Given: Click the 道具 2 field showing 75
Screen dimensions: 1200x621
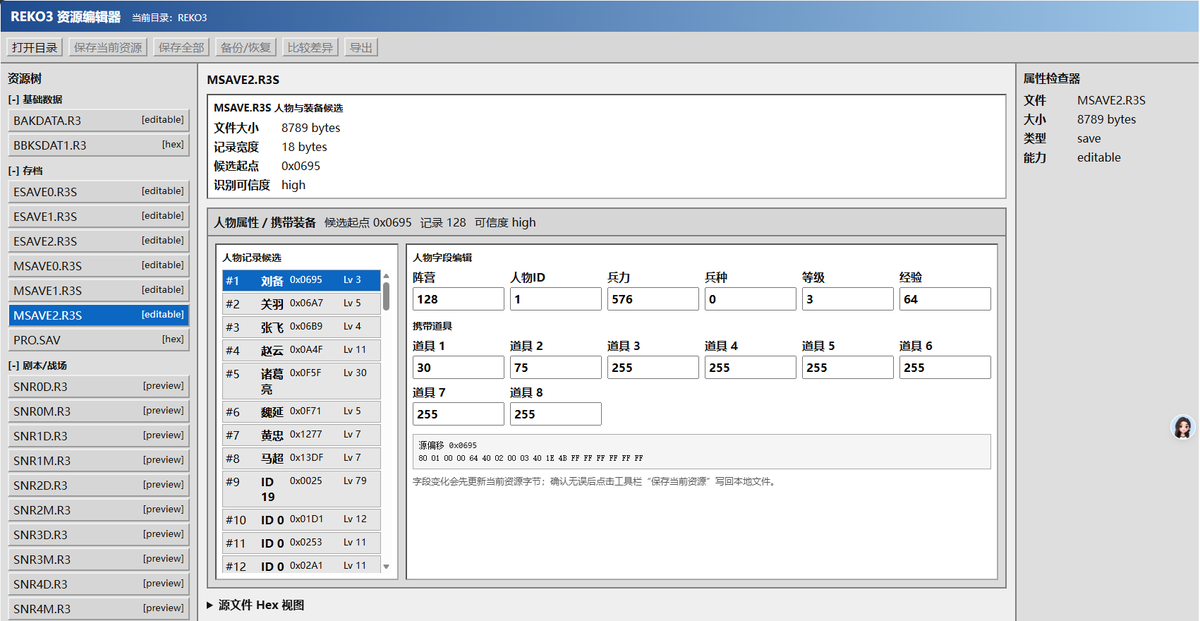Looking at the screenshot, I should click(556, 367).
